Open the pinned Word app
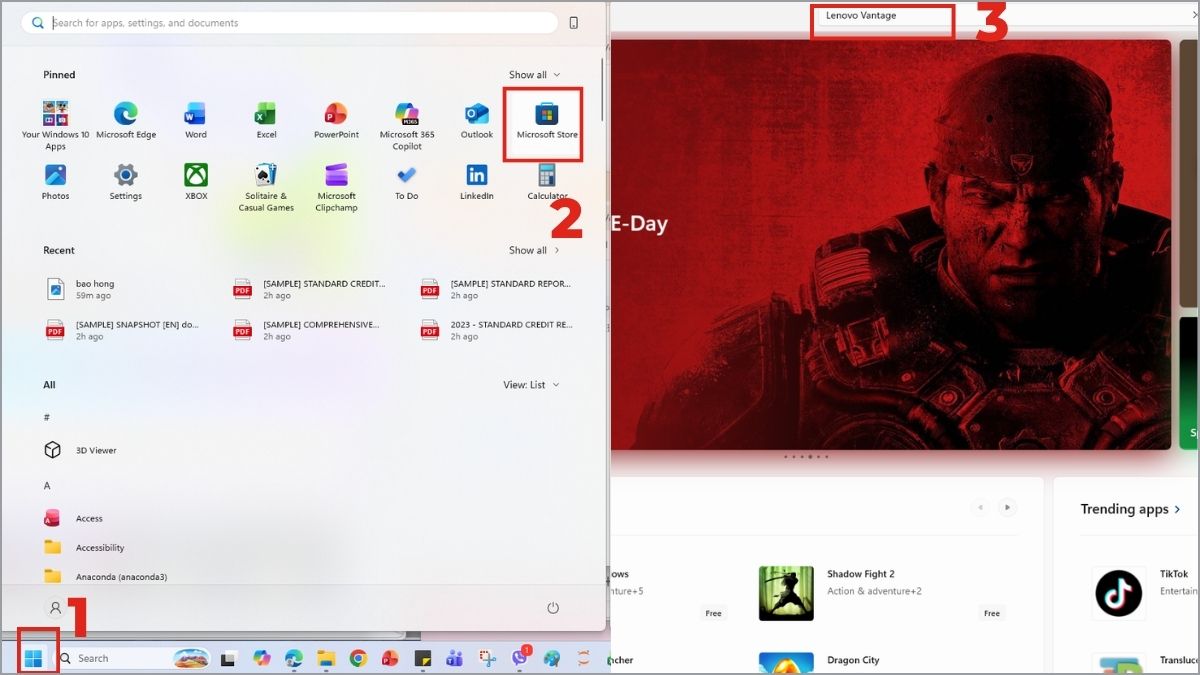The image size is (1200, 675). 196,120
